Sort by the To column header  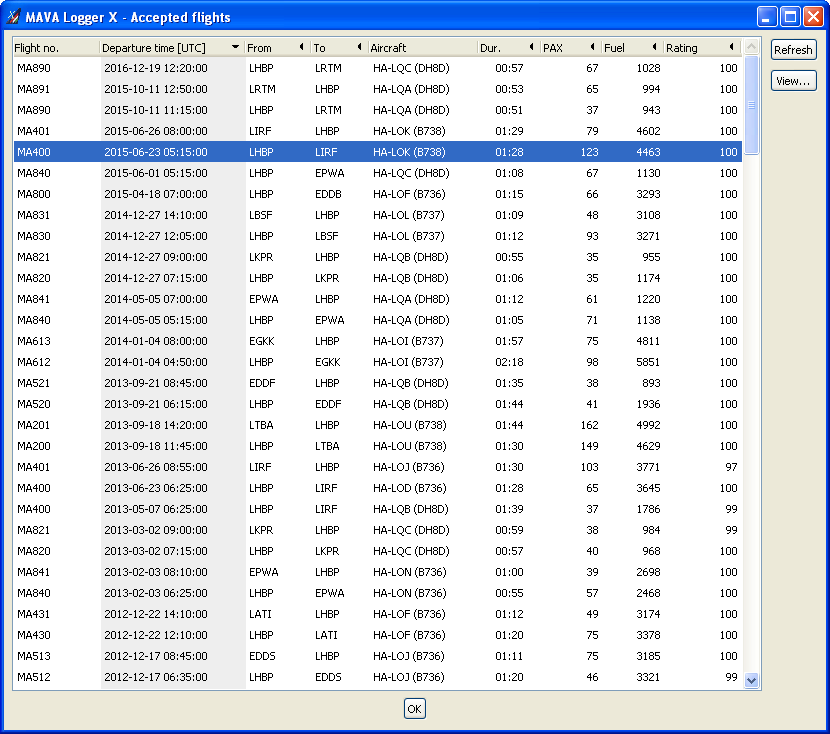339,48
